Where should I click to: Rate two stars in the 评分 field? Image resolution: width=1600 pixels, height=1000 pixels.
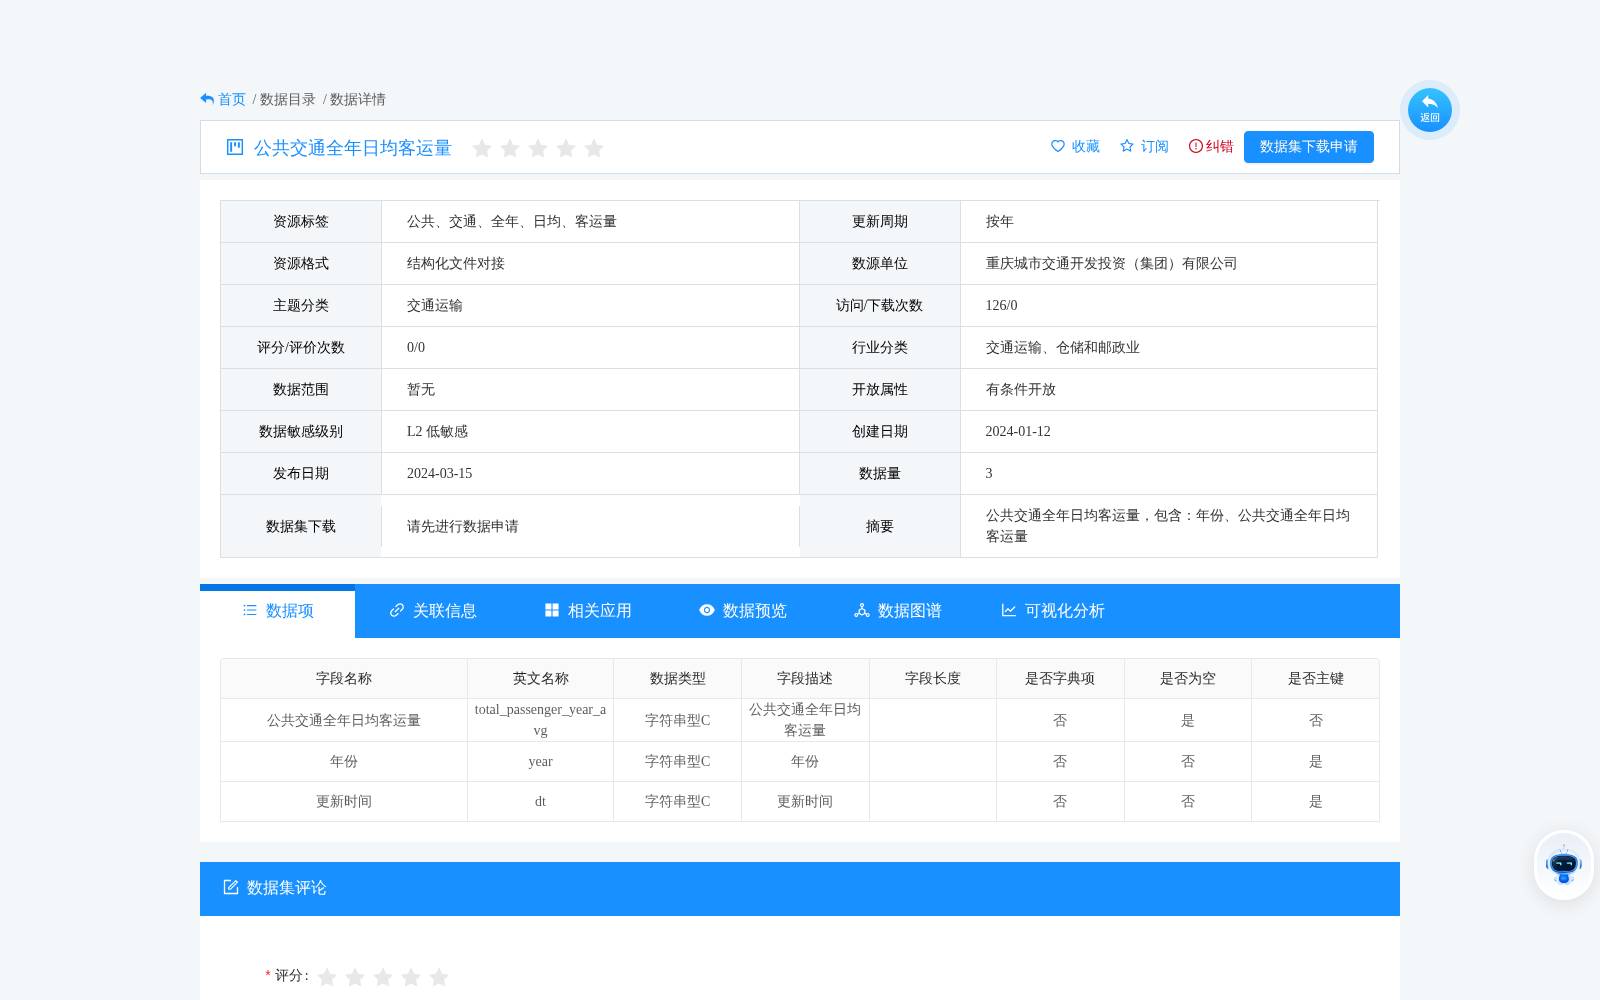[355, 977]
